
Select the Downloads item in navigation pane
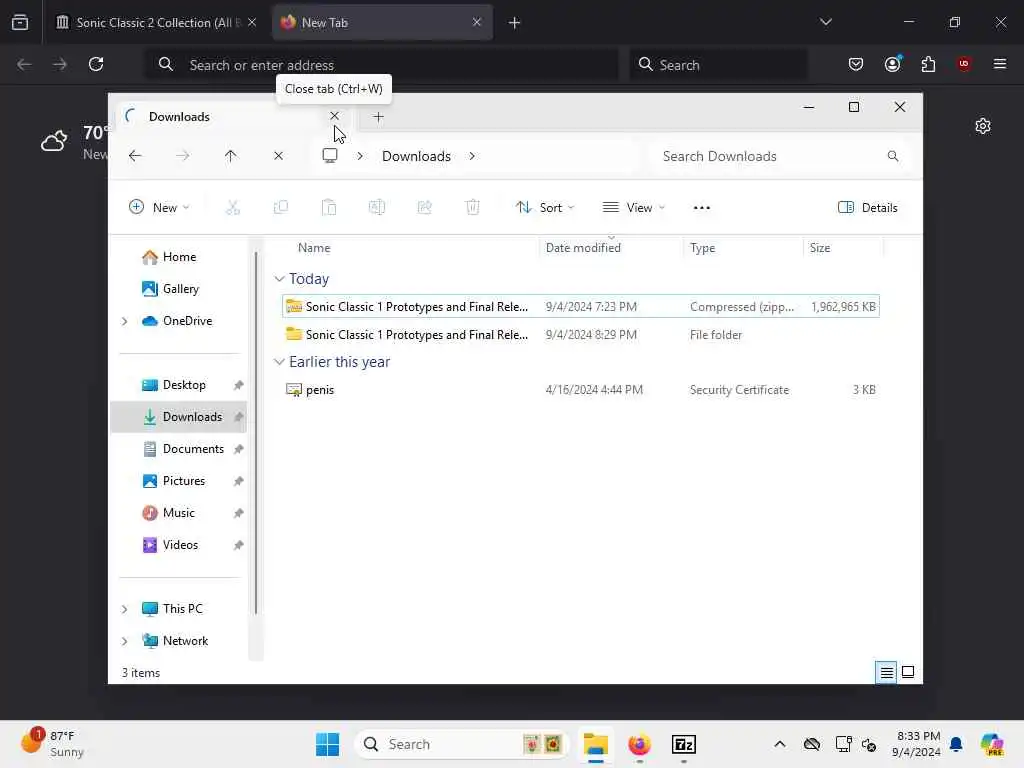[x=179, y=417]
